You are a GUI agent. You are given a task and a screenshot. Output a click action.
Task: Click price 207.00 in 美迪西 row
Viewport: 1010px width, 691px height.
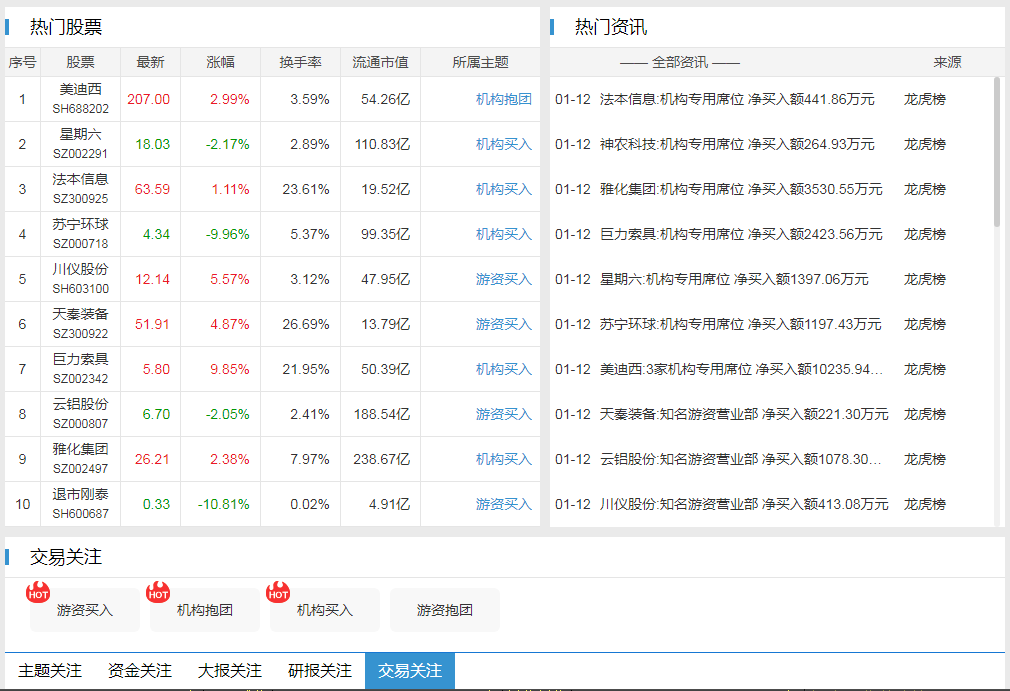148,99
